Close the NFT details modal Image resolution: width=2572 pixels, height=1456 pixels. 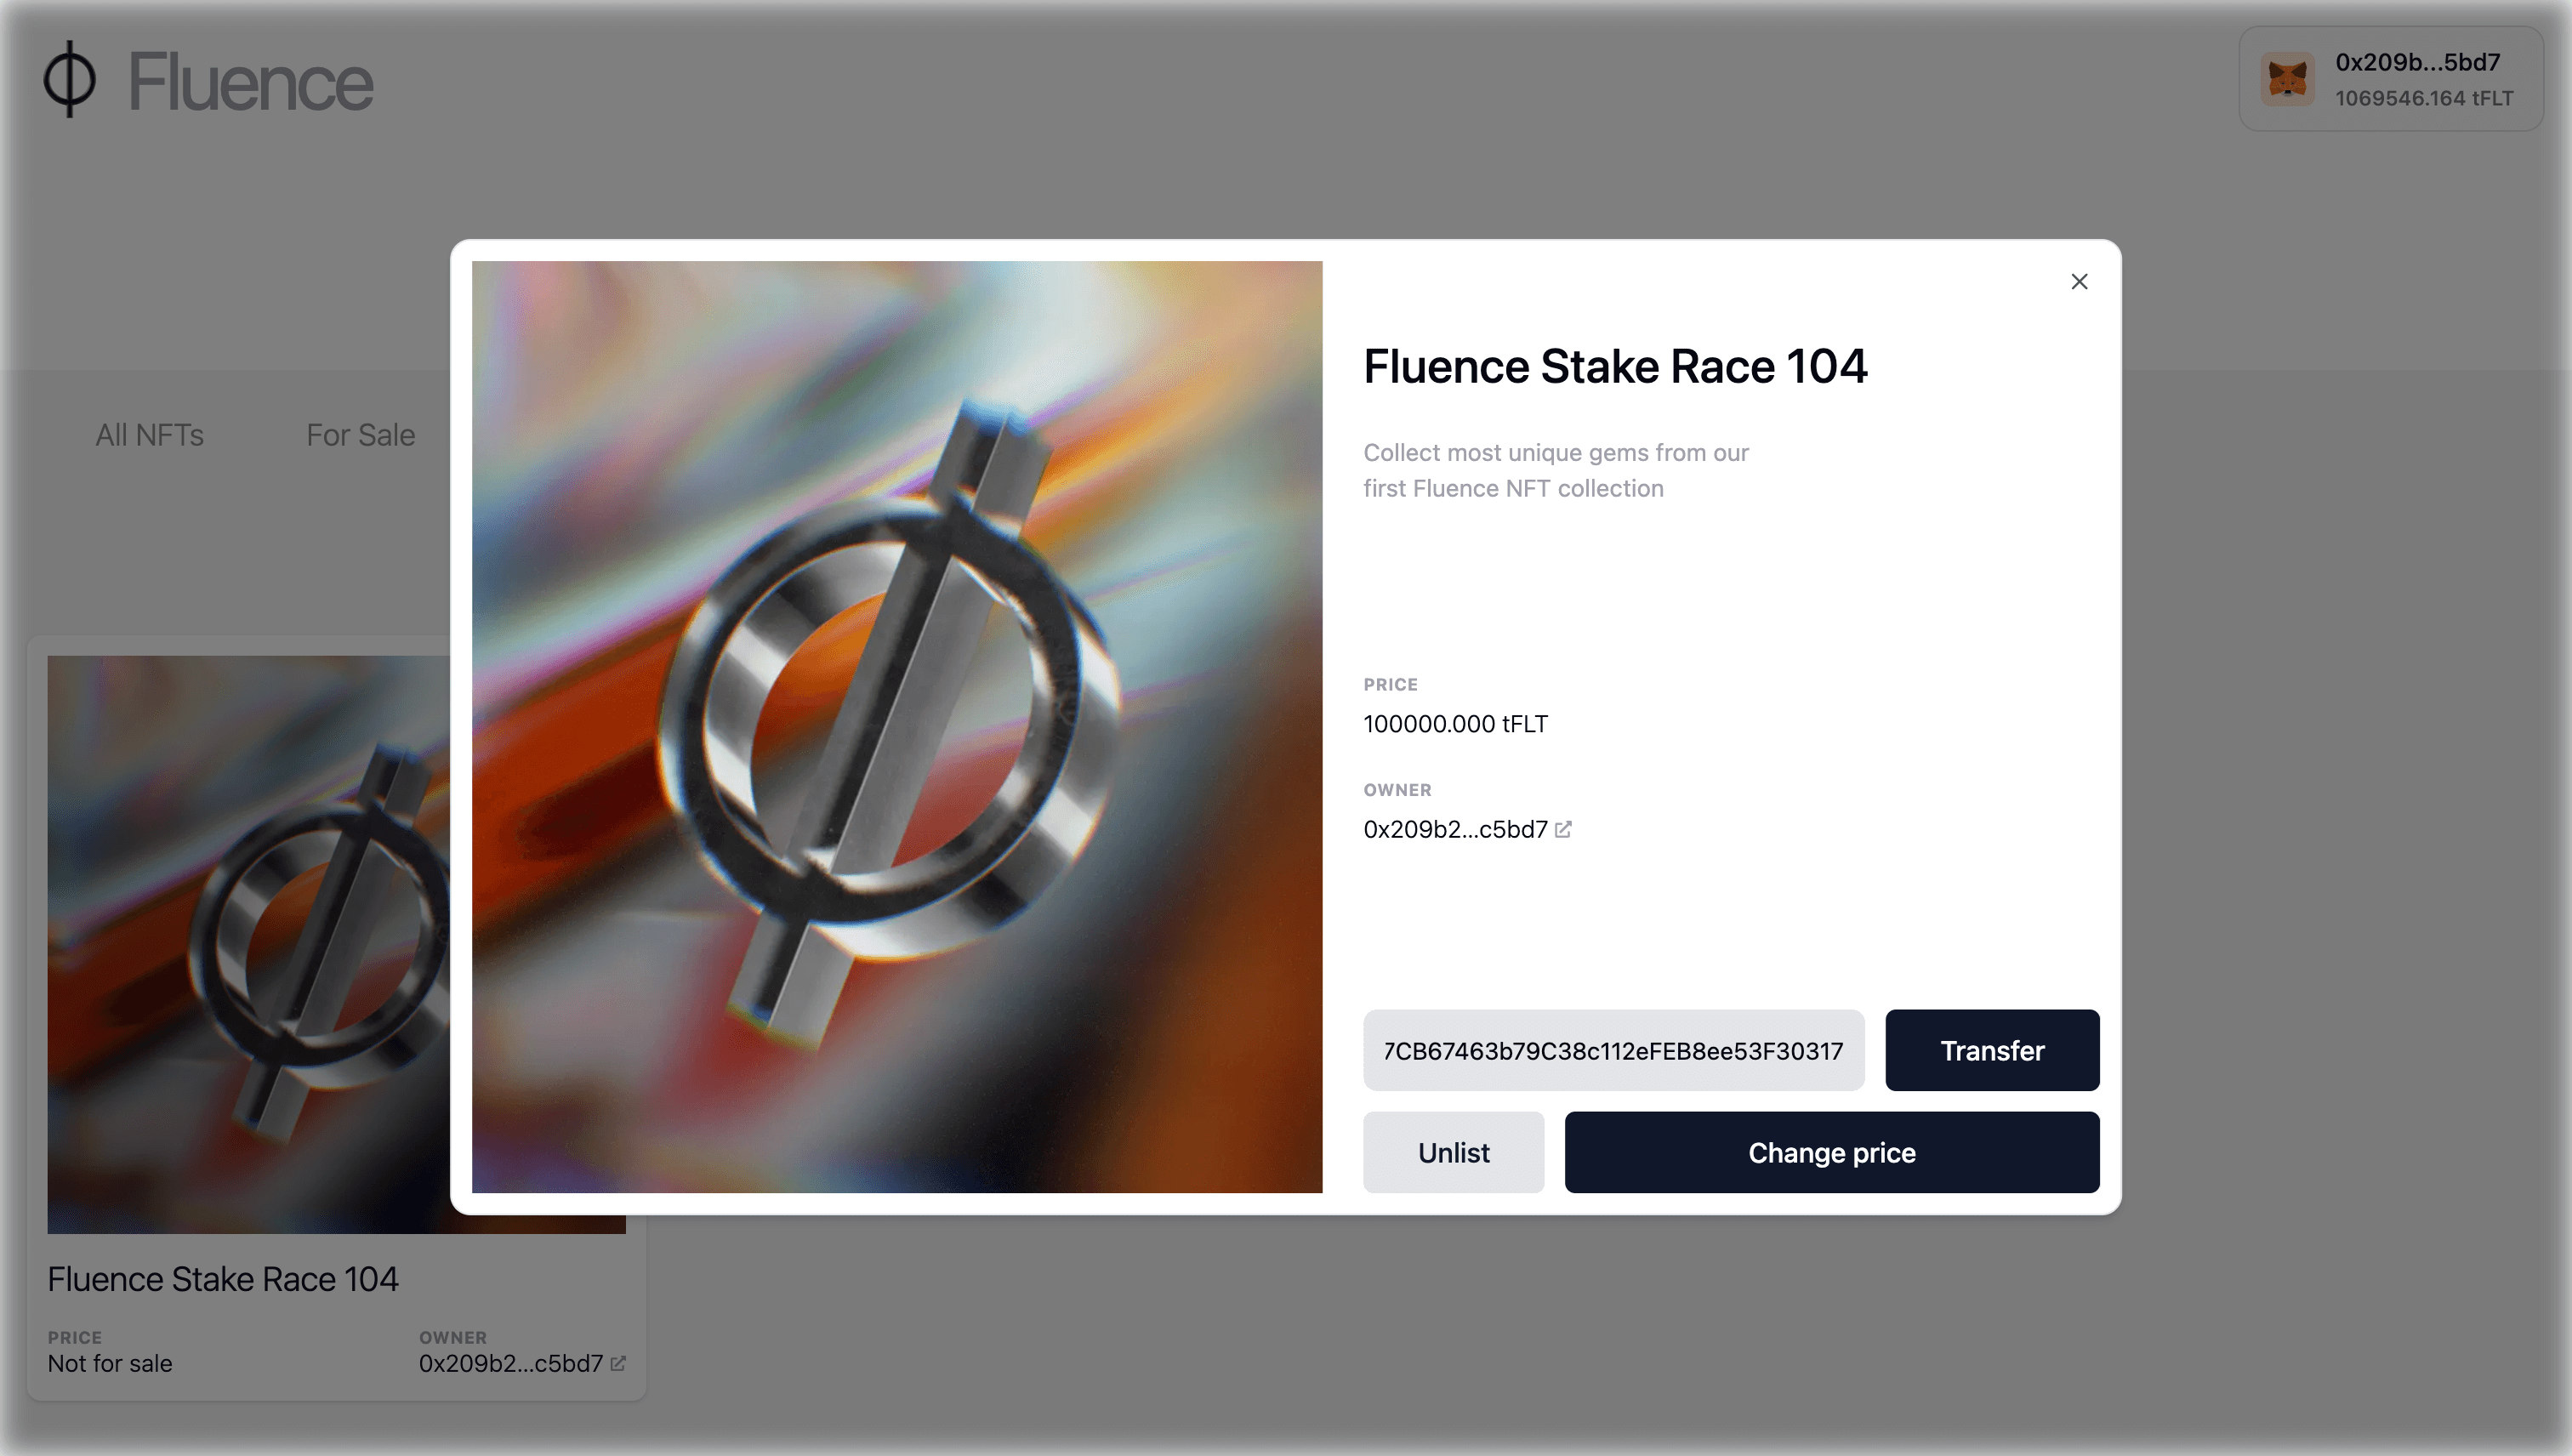point(2079,282)
